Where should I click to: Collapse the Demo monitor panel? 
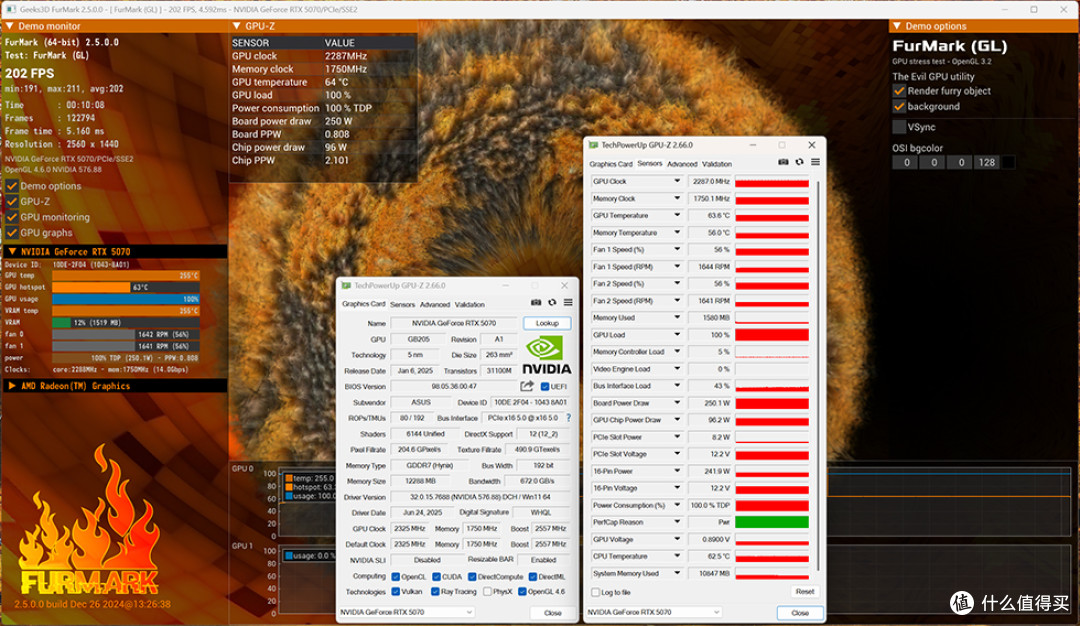click(x=10, y=26)
